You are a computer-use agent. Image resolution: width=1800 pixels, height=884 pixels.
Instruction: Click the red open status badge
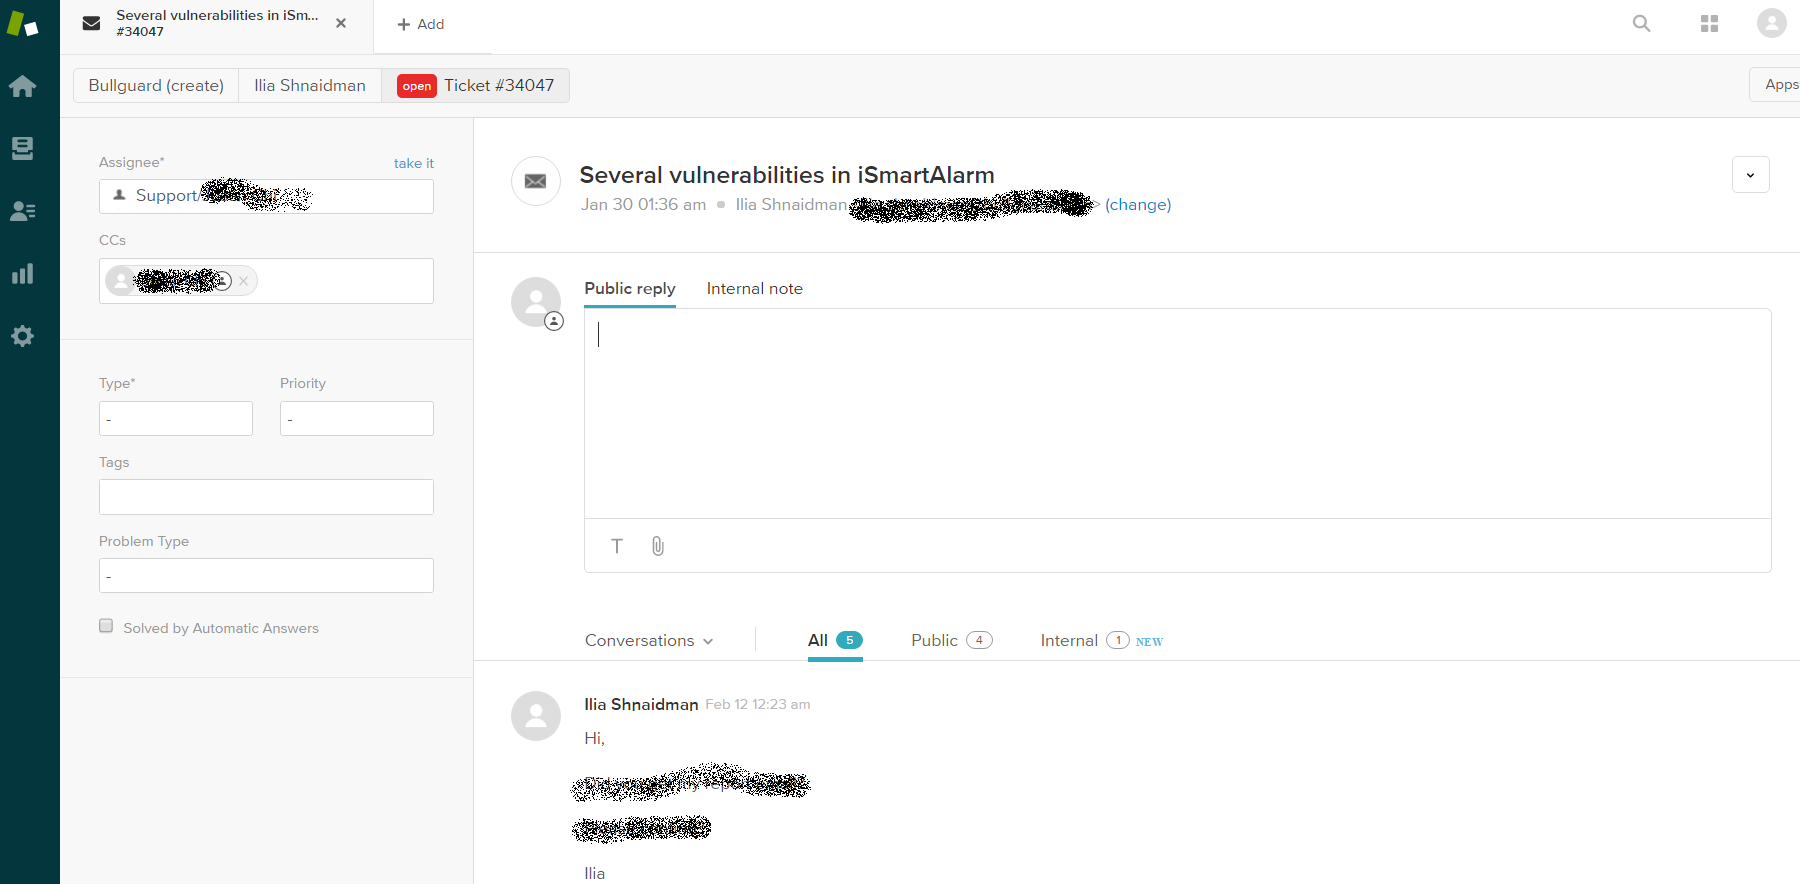[417, 86]
